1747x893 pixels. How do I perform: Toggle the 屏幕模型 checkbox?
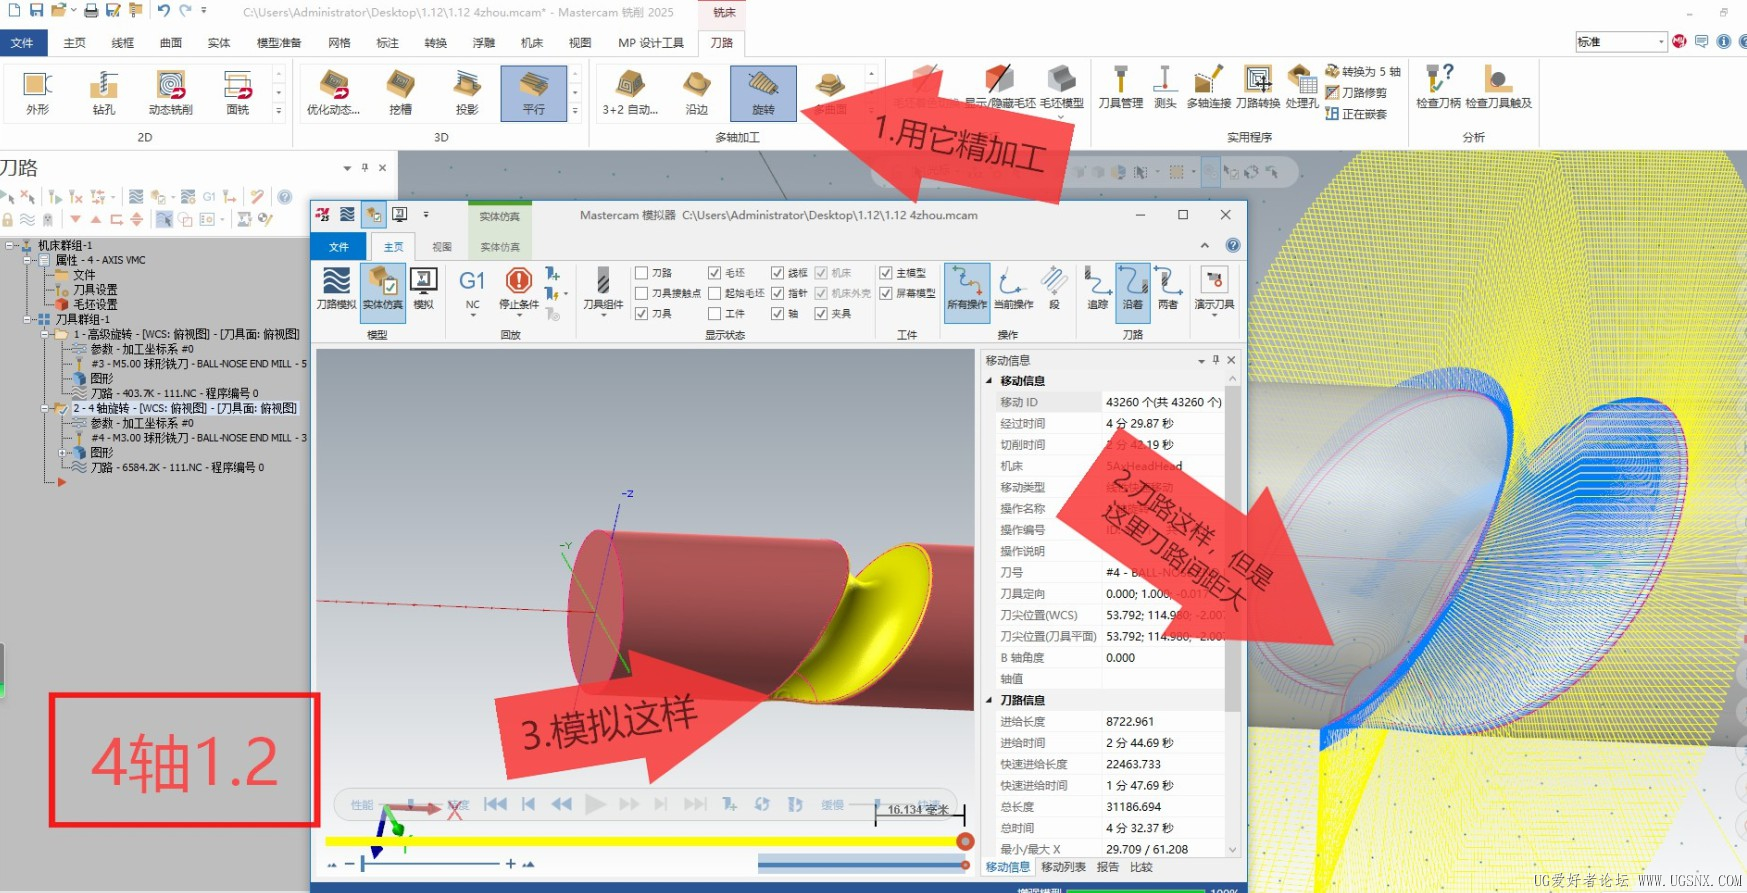pos(885,293)
